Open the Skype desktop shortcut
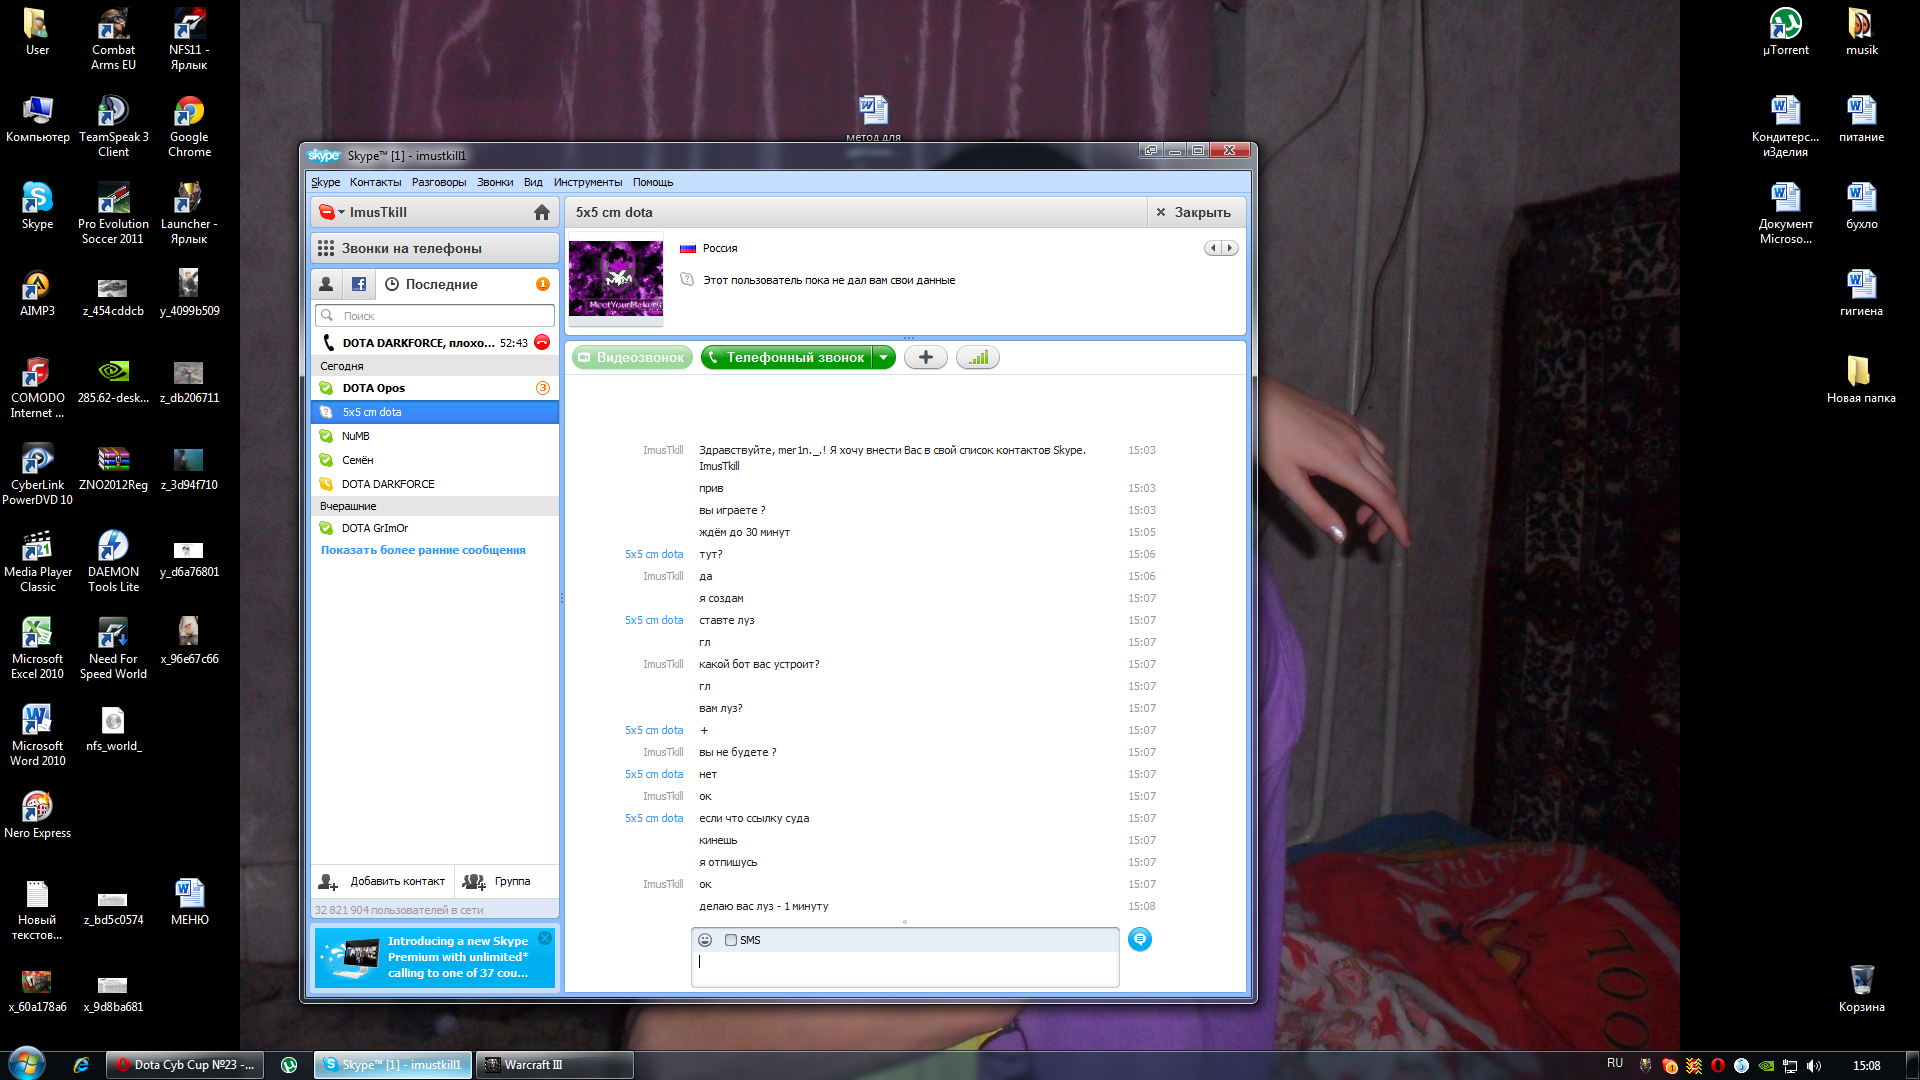The height and width of the screenshot is (1080, 1920). tap(37, 206)
